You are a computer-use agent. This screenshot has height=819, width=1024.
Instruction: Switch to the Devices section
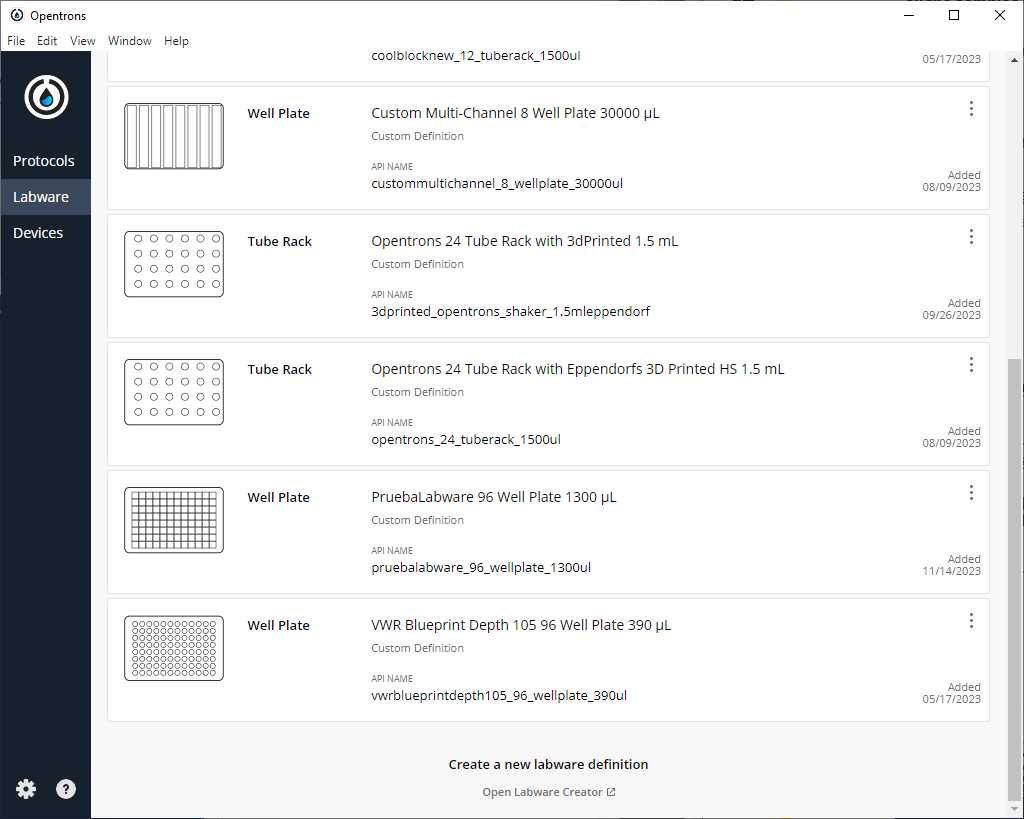[x=38, y=233]
